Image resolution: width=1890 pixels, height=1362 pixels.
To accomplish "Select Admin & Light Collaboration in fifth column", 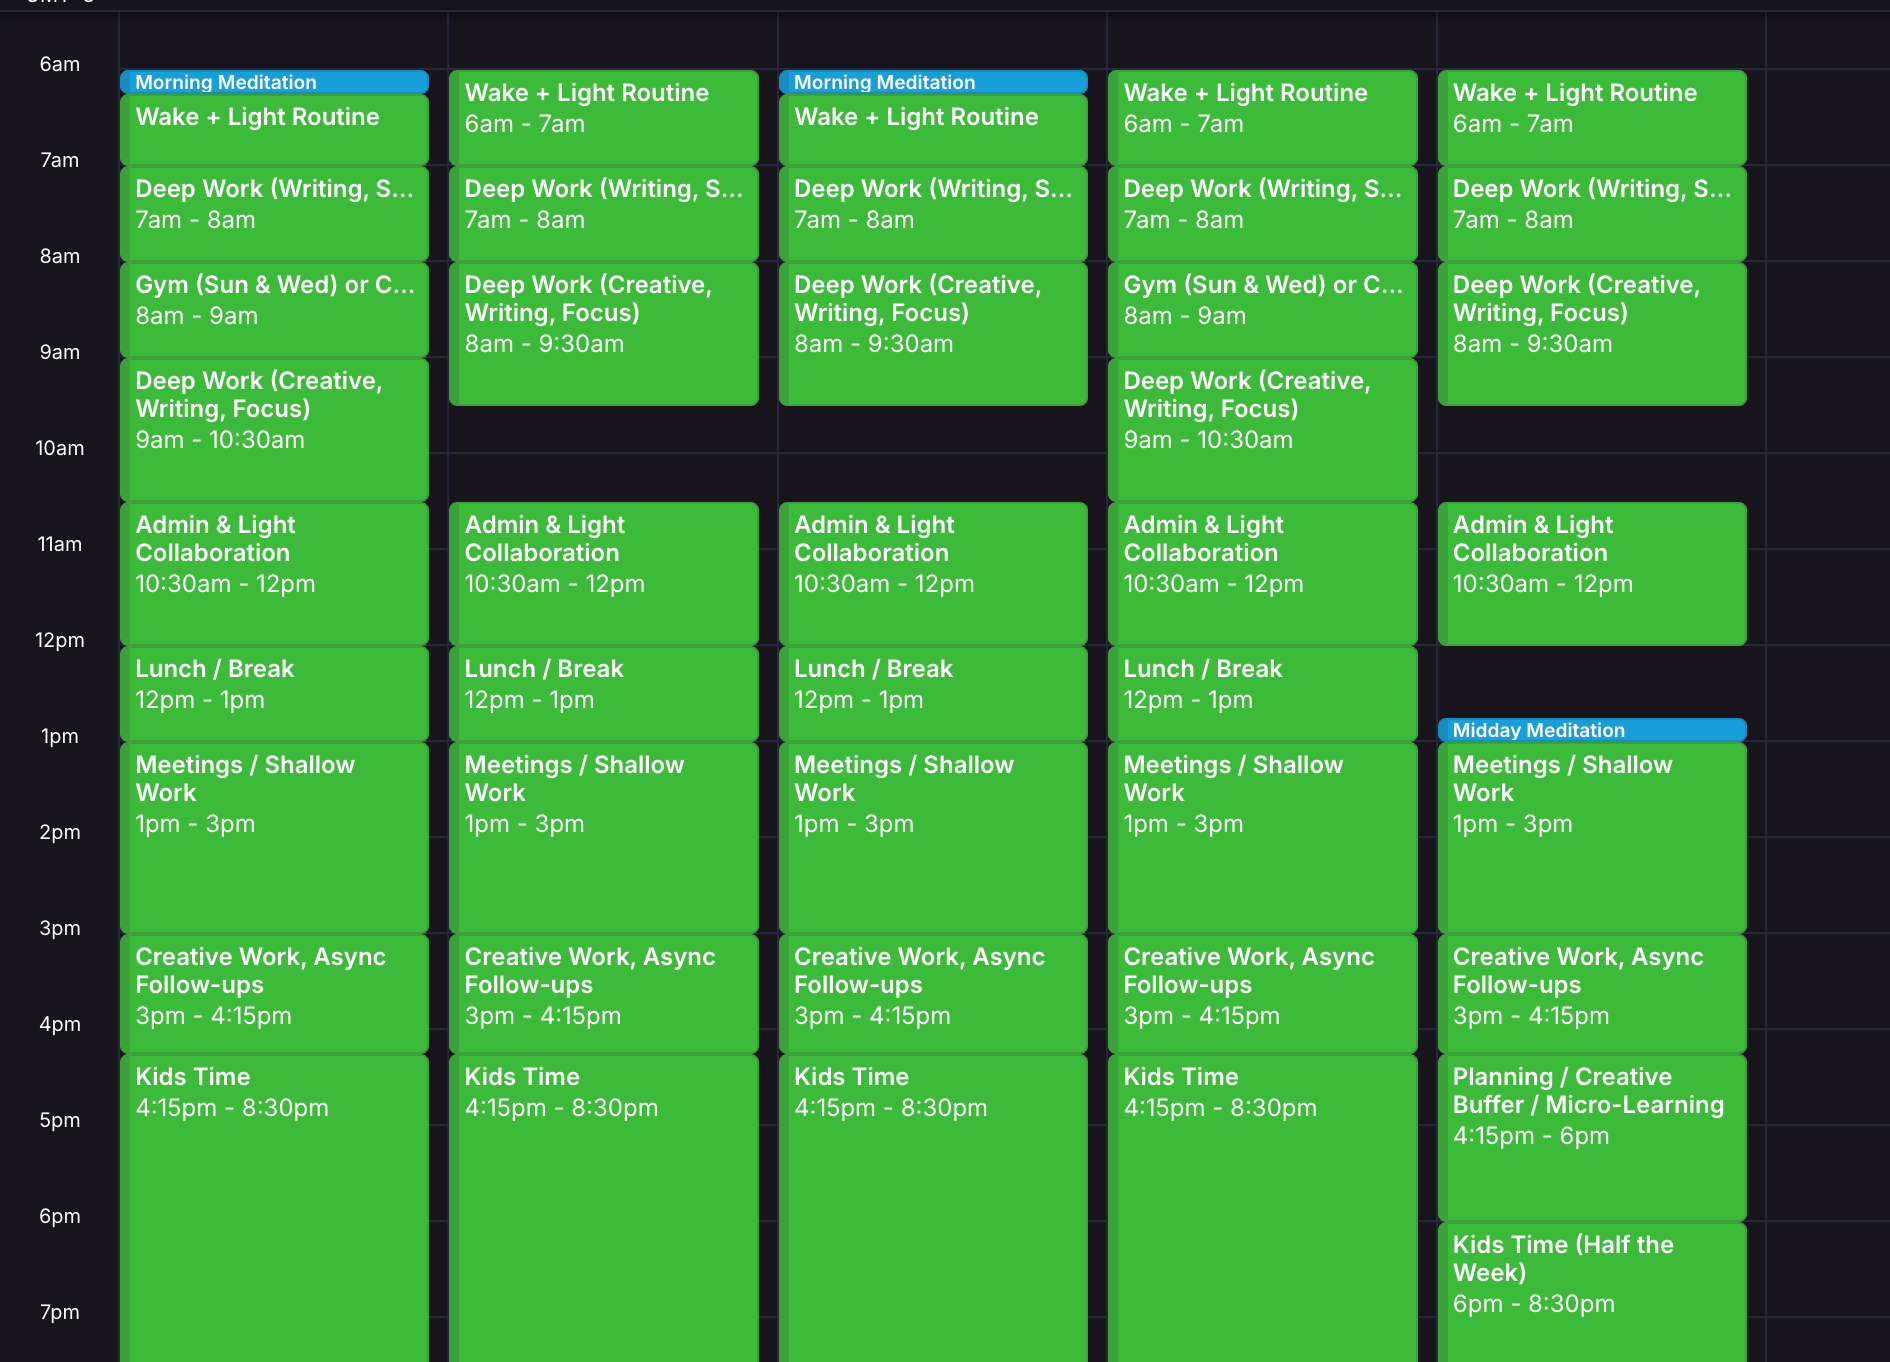I will 1592,573.
